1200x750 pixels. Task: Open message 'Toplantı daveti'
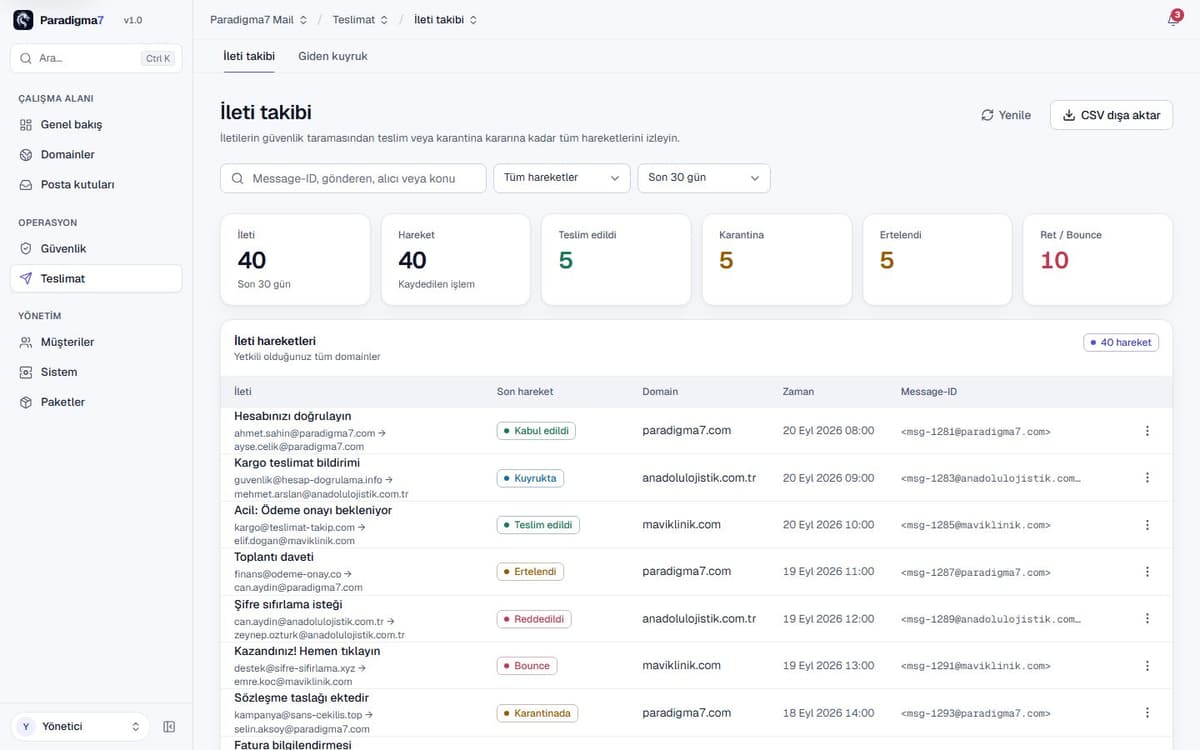(x=274, y=557)
